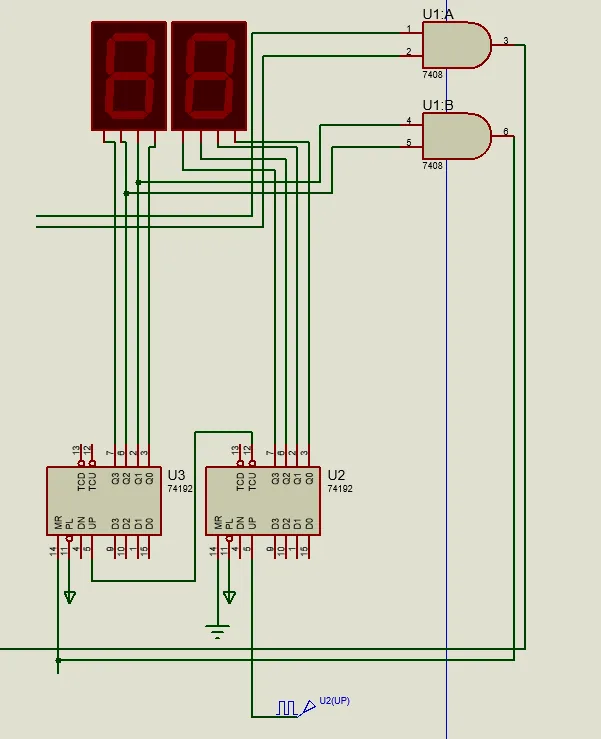Click the power terminal arrow under U2 pin 11
The height and width of the screenshot is (739, 601).
tap(229, 598)
